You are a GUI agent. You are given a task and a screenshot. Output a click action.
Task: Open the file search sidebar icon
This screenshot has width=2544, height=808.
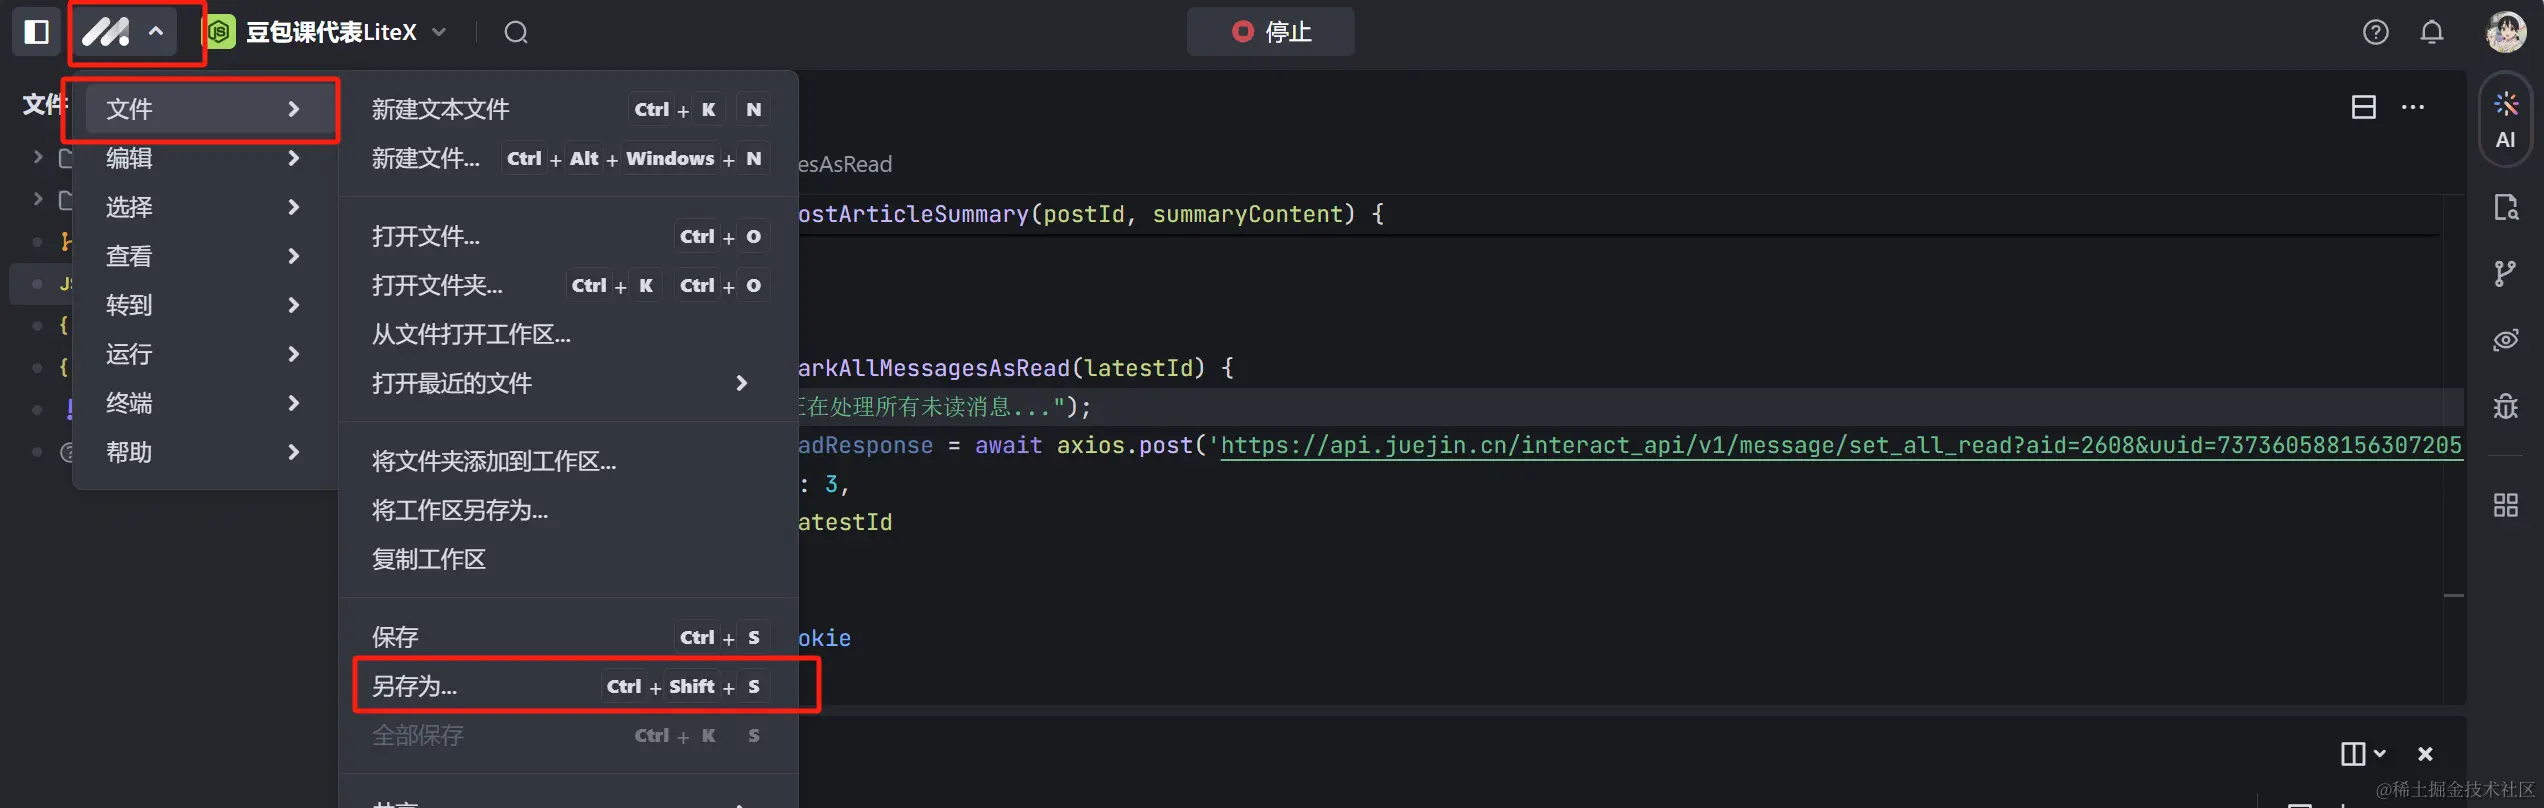pos(2506,207)
